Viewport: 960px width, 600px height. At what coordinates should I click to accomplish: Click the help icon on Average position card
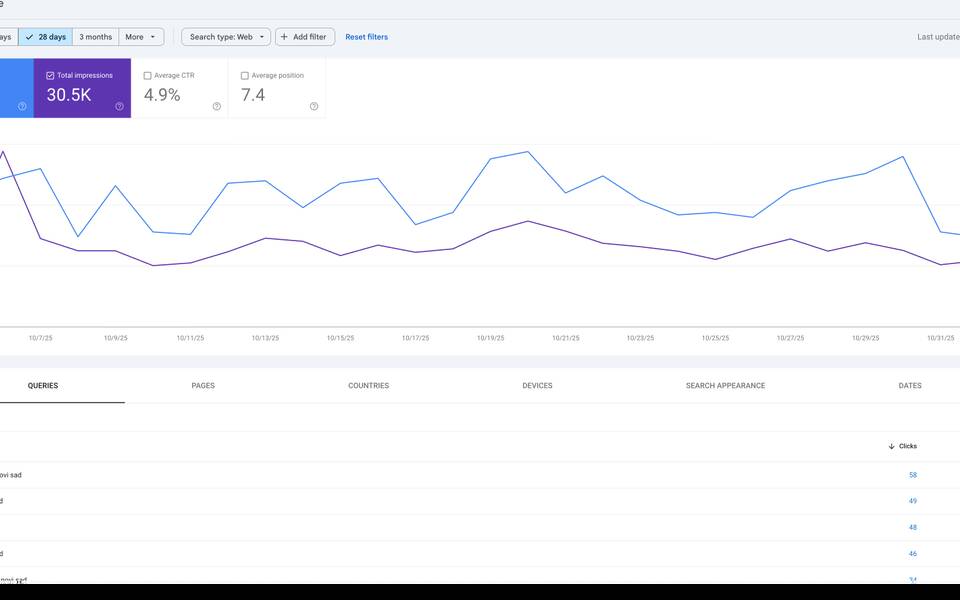coord(313,106)
